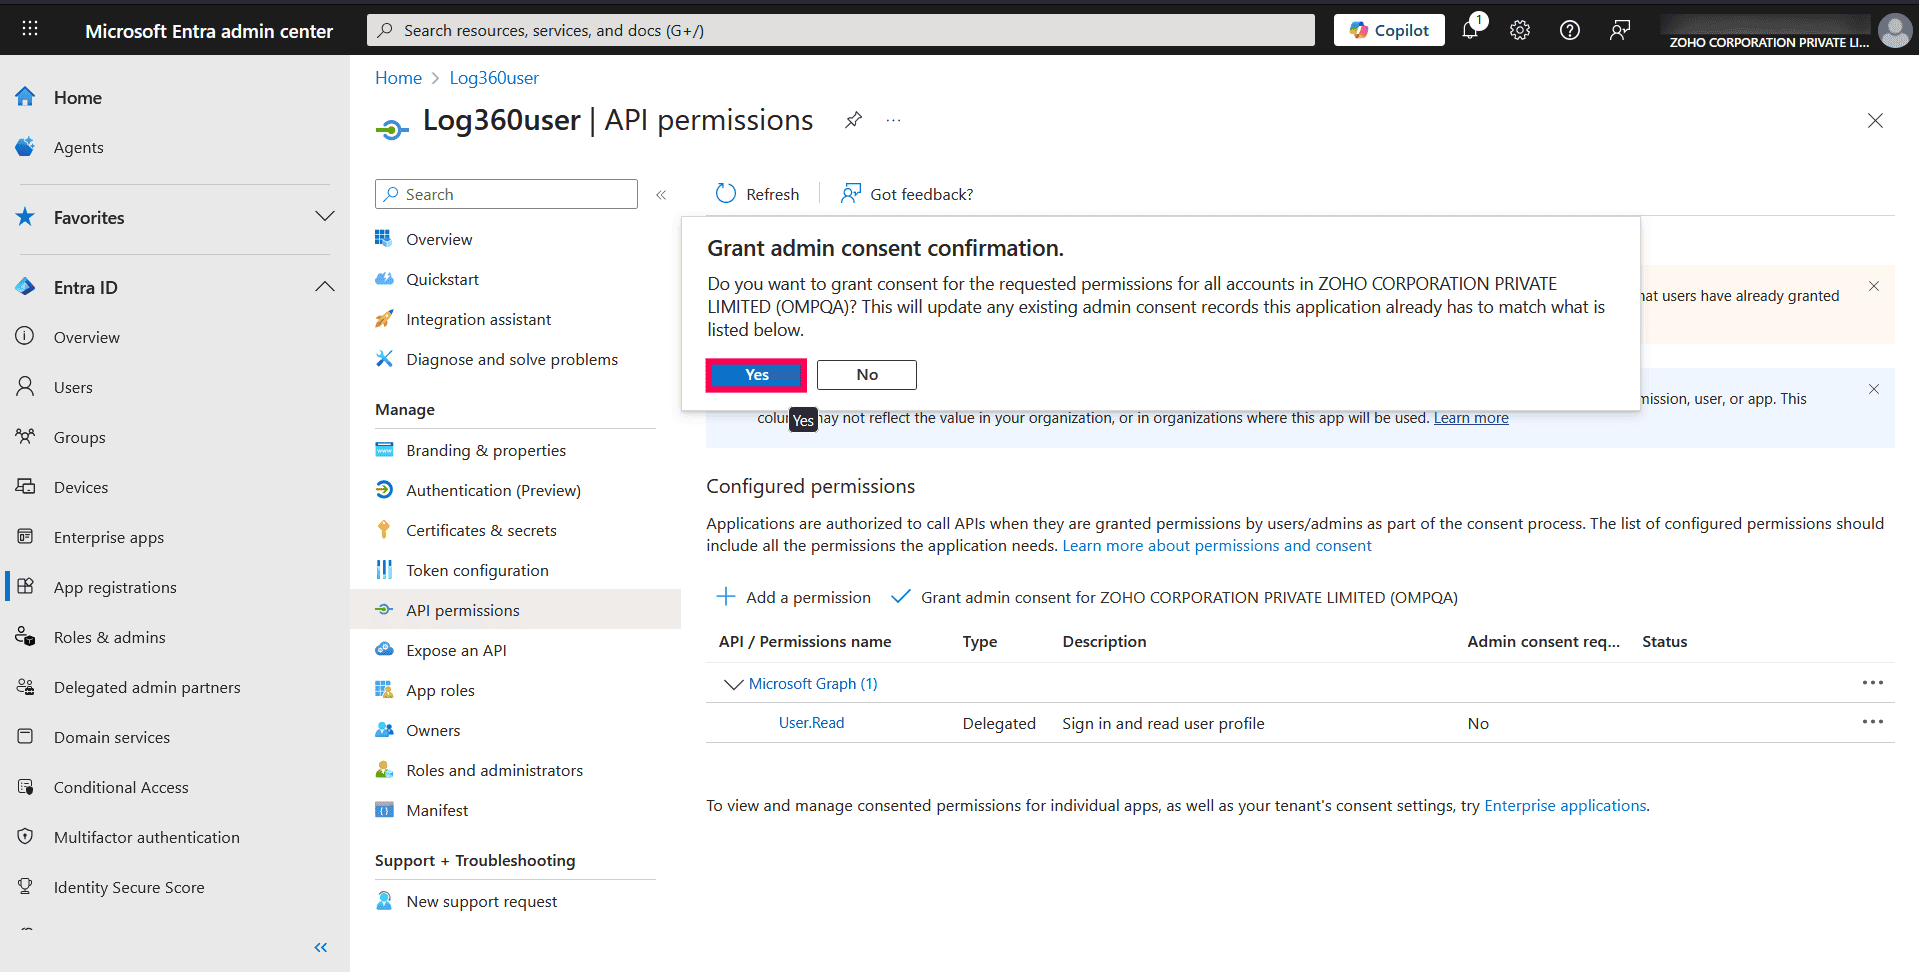Viewport: 1919px width, 972px height.
Task: Open the app launcher grid icon
Action: tap(29, 28)
